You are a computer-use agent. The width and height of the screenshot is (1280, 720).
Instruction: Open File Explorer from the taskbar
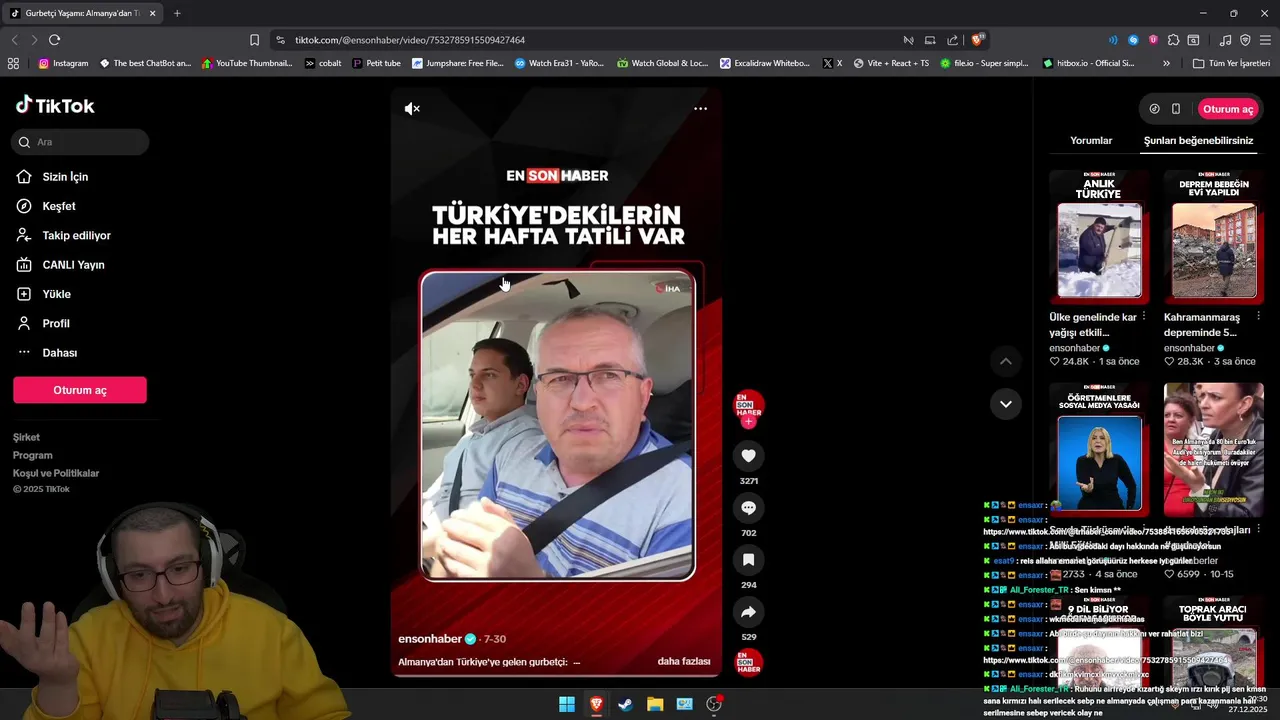point(655,704)
